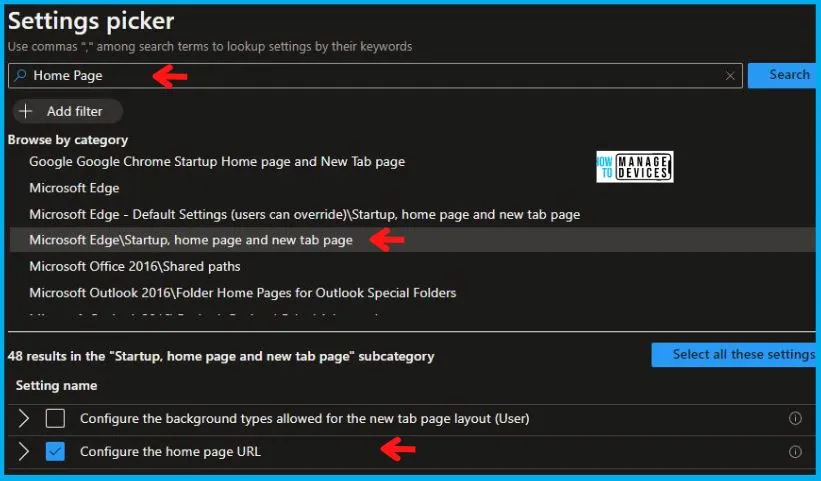Clear the Home Page search text
The width and height of the screenshot is (821, 481).
[730, 76]
